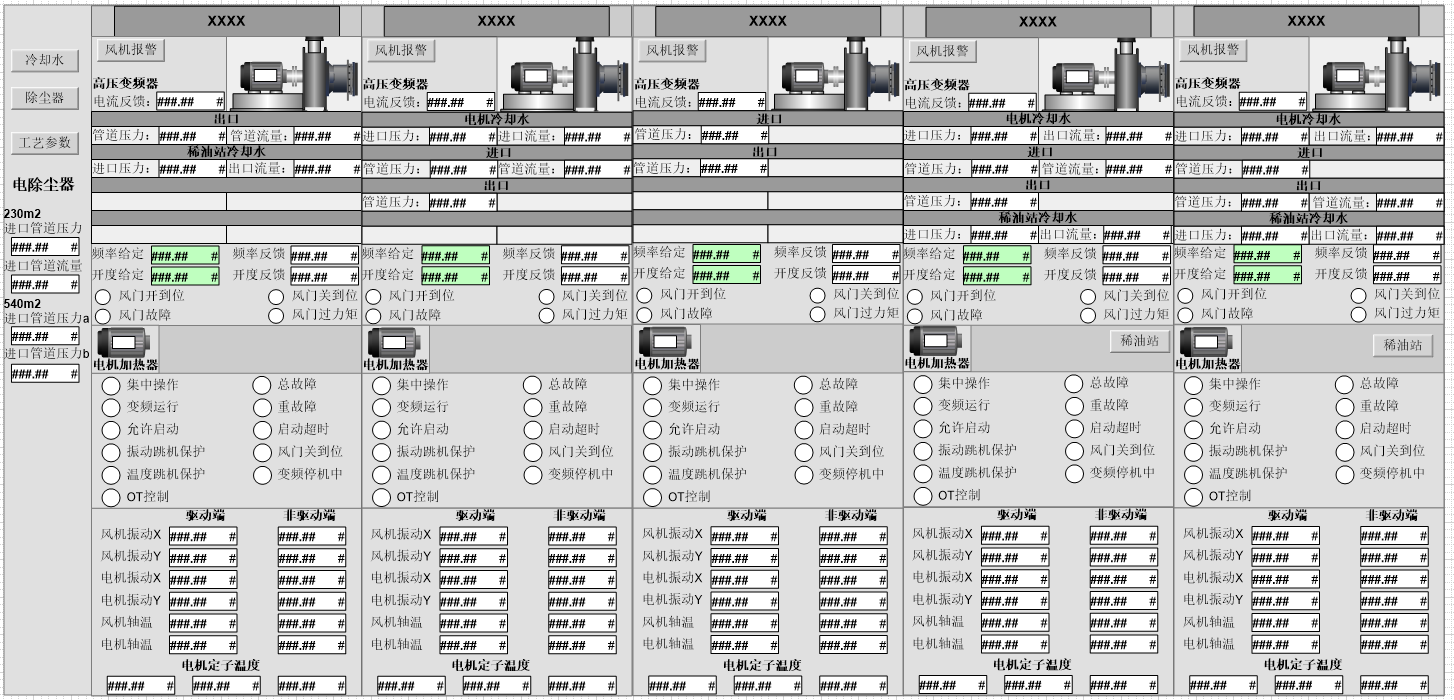Screen dimensions: 1454x700
Task: Toggle the 总故障 indicator in the fifth panel
Action: 1344,385
